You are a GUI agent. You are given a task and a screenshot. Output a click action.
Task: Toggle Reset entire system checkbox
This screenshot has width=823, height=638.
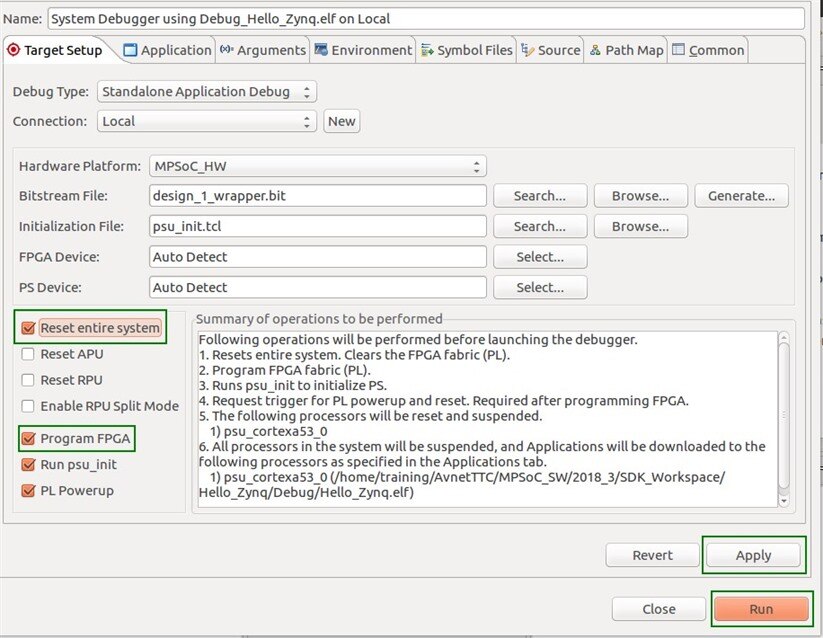click(x=28, y=328)
